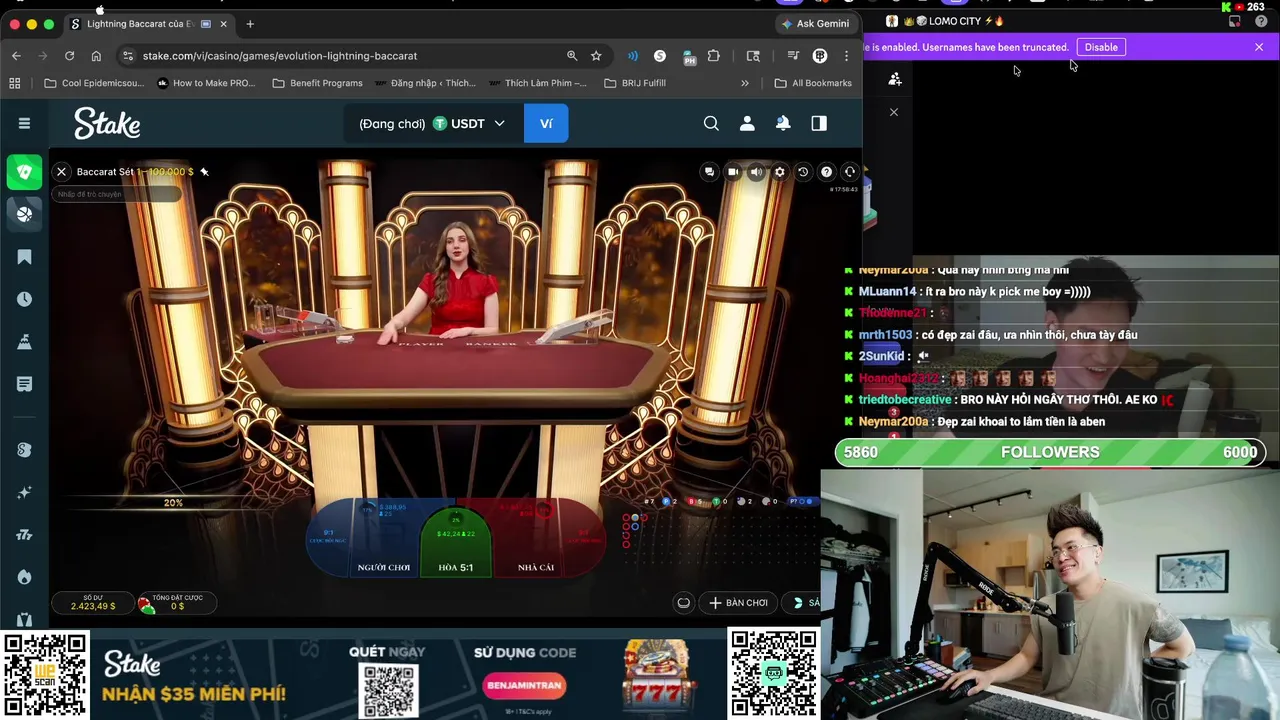Close the panel with X below the people icon
This screenshot has height=720, width=1280.
point(894,112)
